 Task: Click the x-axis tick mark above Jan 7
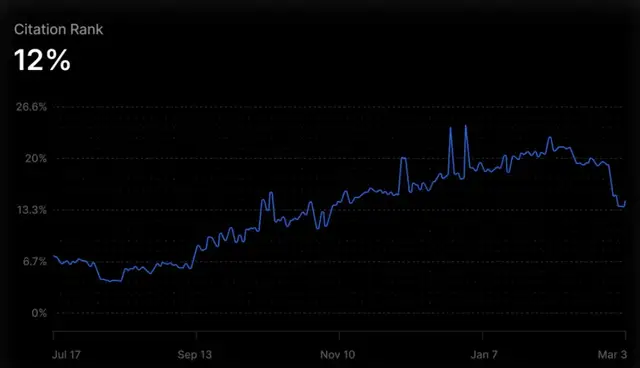click(x=482, y=335)
